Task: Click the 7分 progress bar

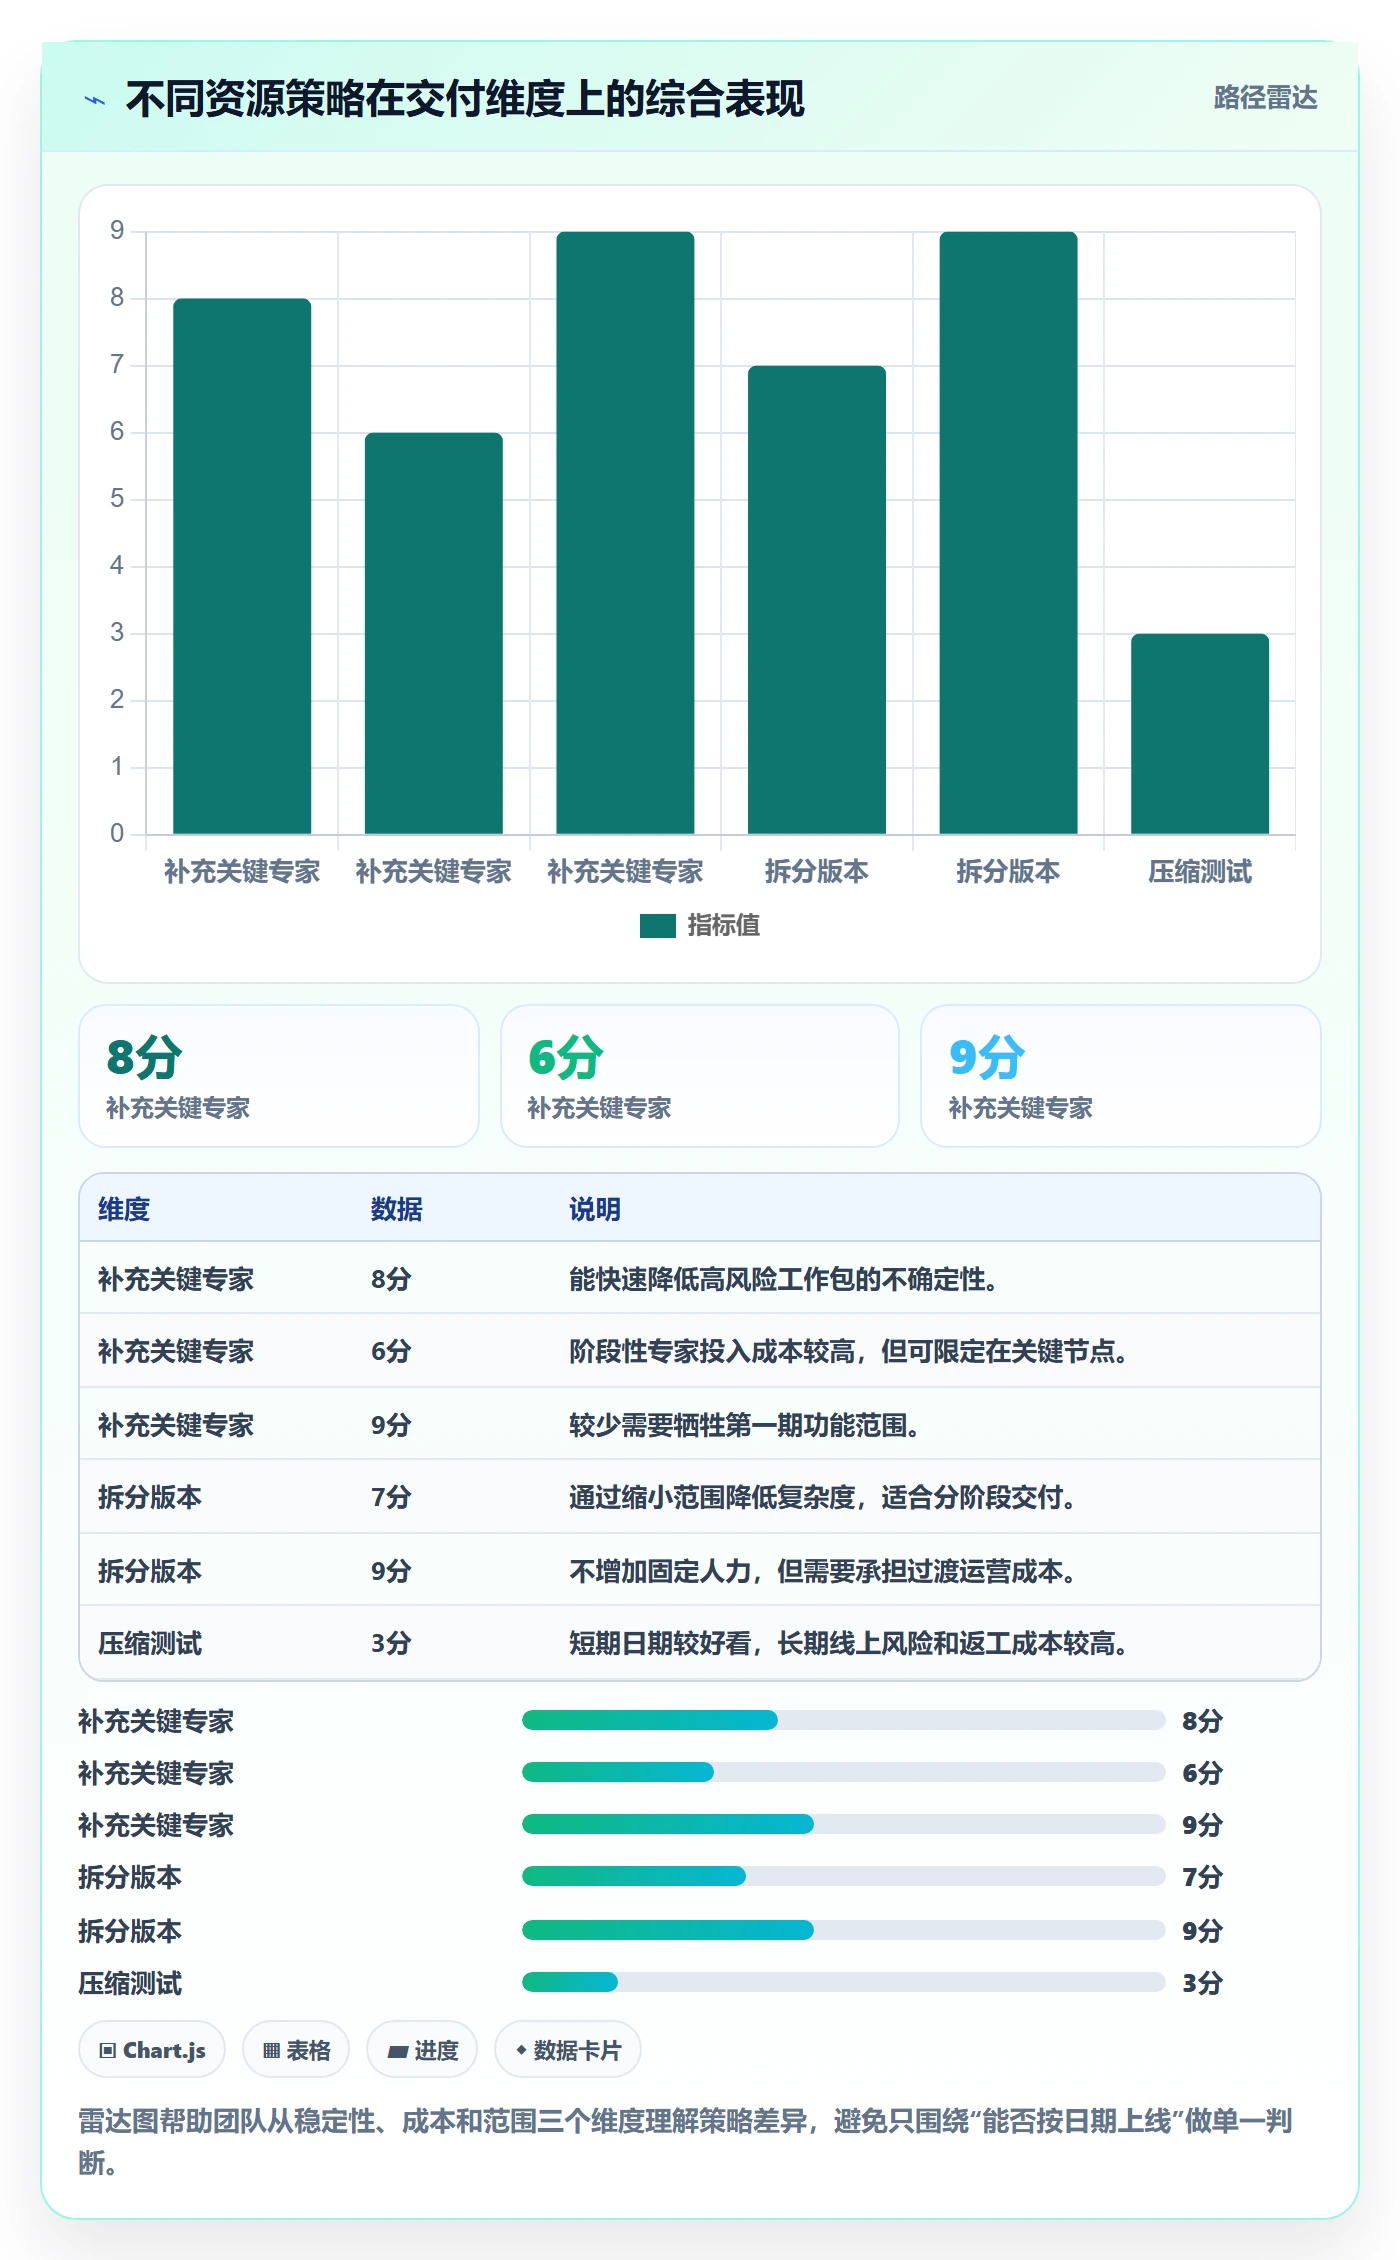Action: click(843, 1876)
